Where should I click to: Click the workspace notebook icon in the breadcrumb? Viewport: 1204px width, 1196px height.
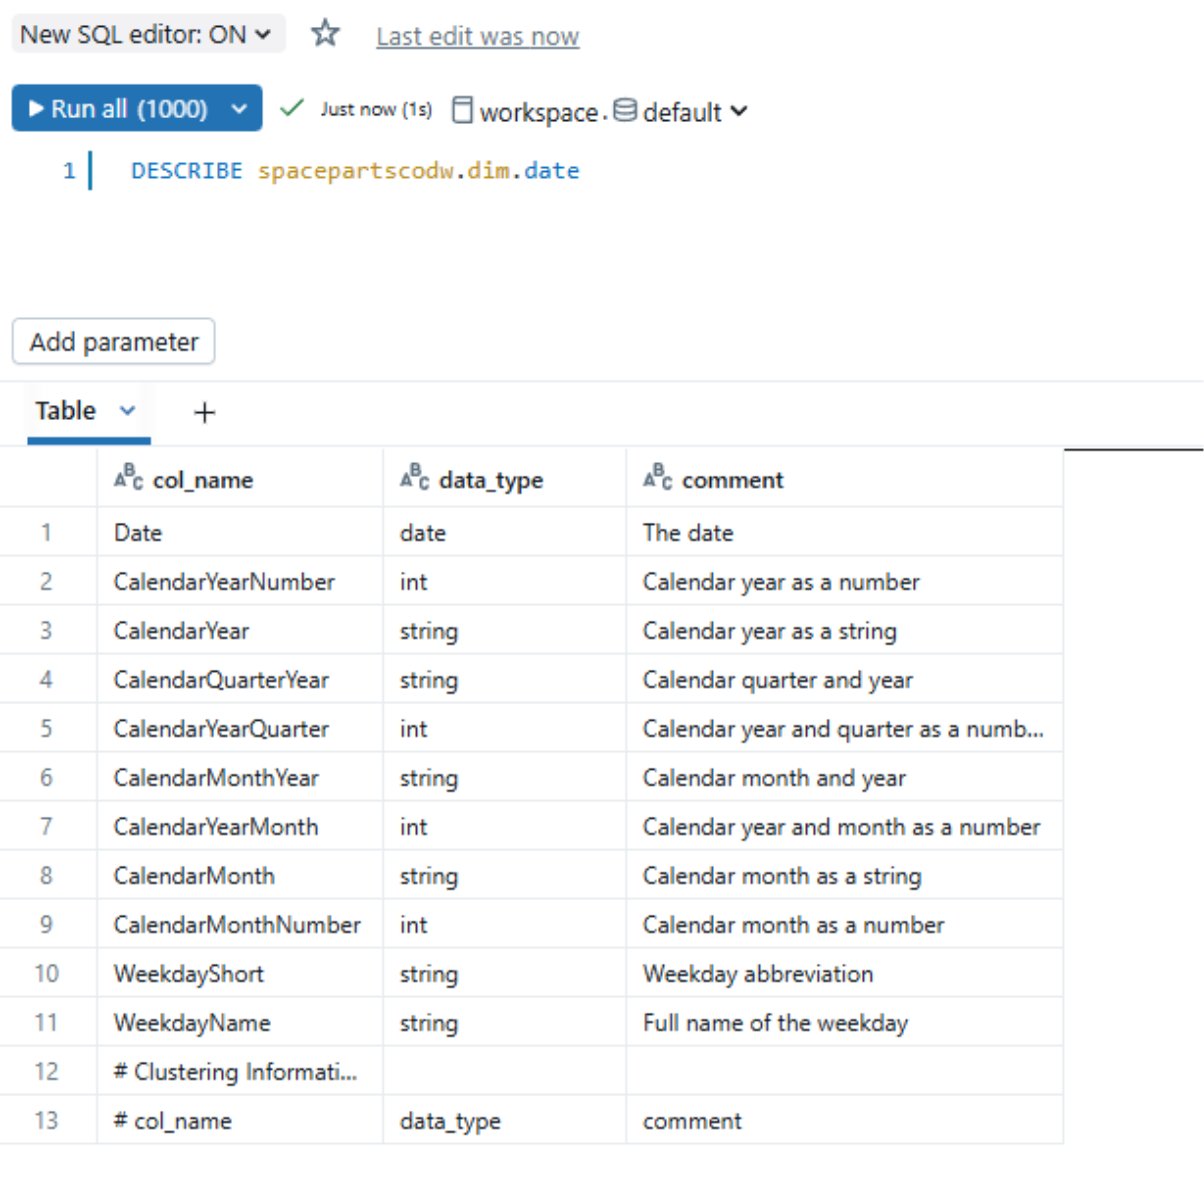(462, 111)
